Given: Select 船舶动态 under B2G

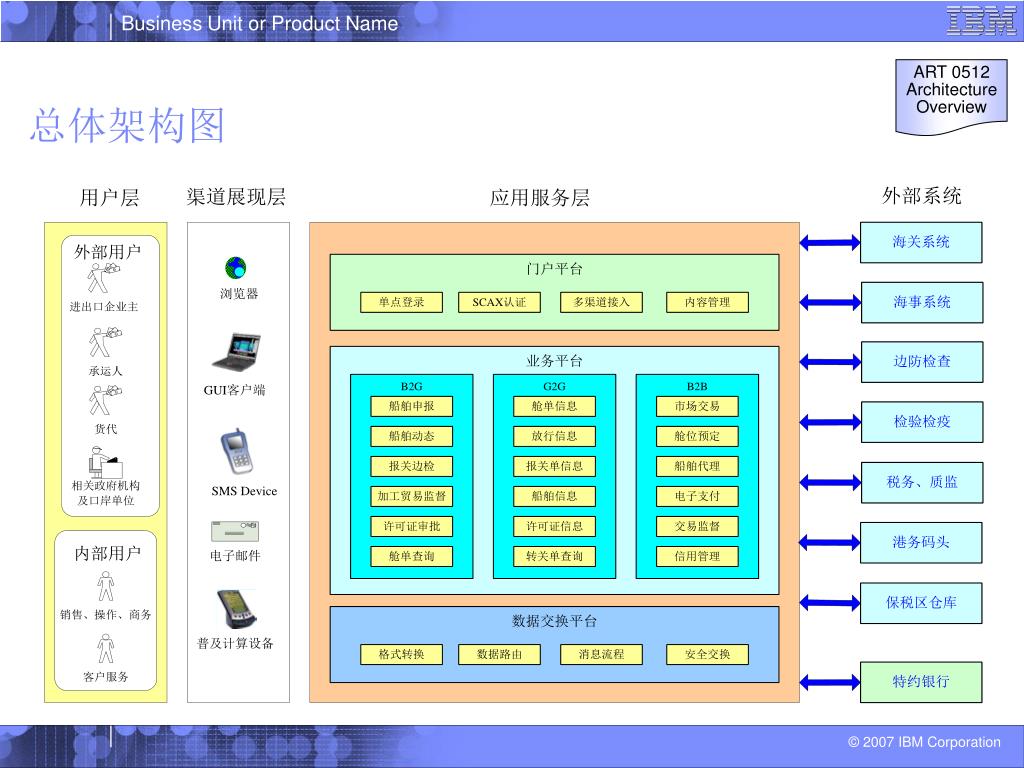Looking at the screenshot, I should click(x=411, y=436).
